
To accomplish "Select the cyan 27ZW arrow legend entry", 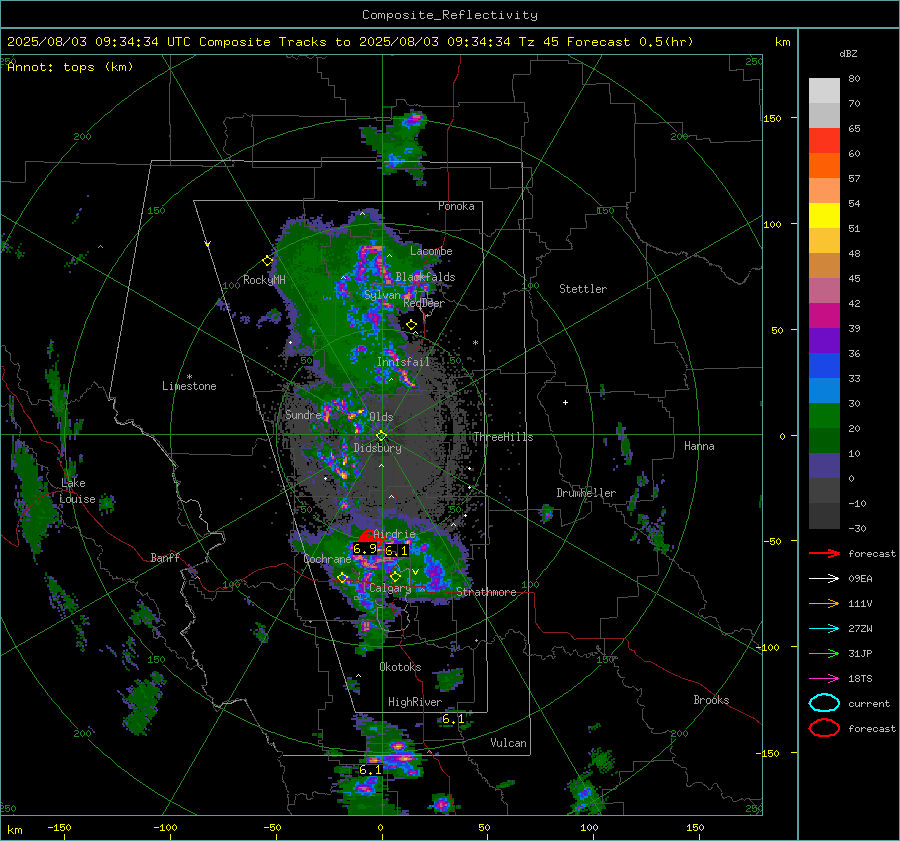I will coord(824,629).
